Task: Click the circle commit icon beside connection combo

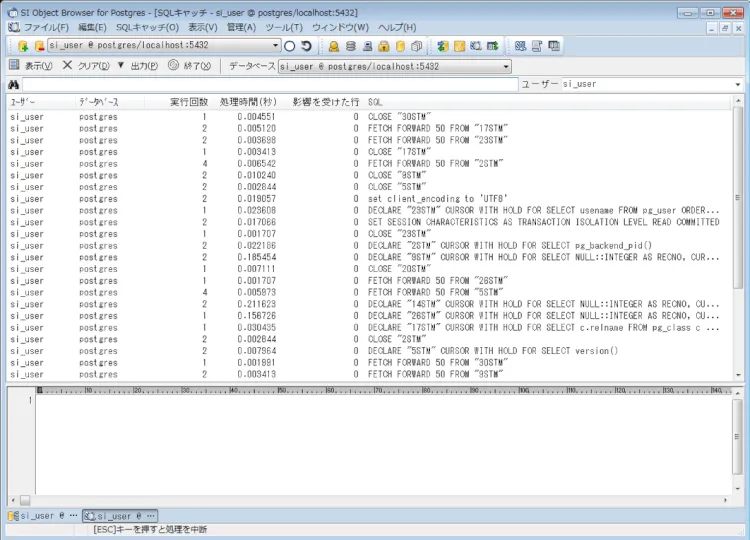Action: pyautogui.click(x=289, y=46)
